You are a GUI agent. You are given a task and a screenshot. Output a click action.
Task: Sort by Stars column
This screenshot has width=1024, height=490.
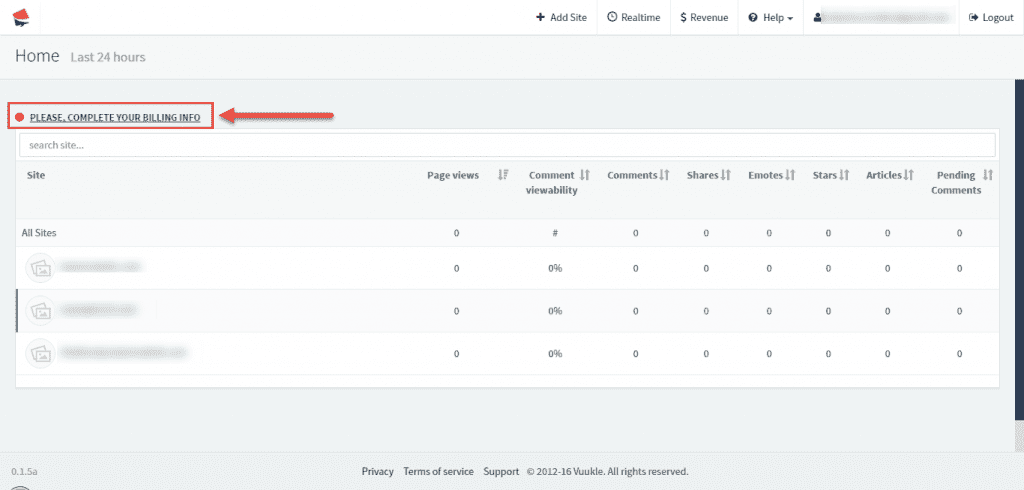[844, 175]
